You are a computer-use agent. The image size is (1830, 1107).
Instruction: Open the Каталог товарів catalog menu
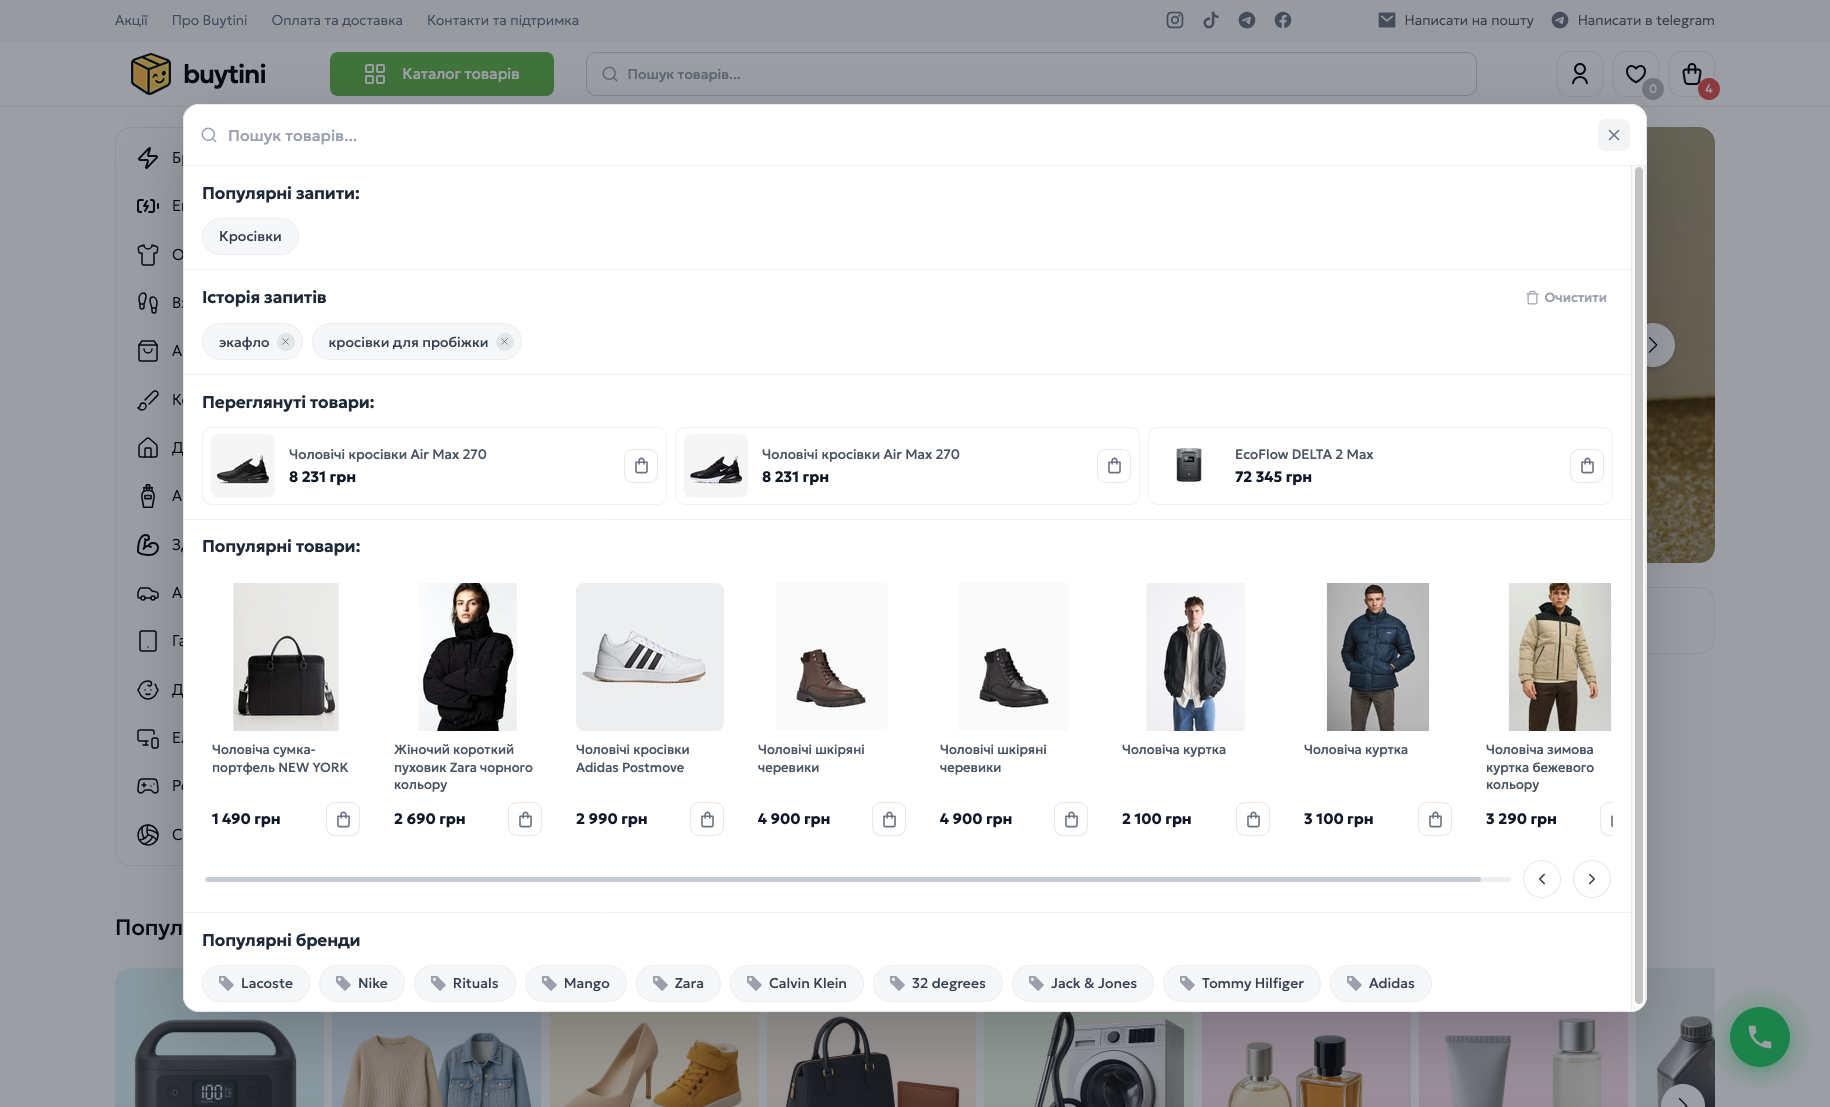pyautogui.click(x=442, y=74)
